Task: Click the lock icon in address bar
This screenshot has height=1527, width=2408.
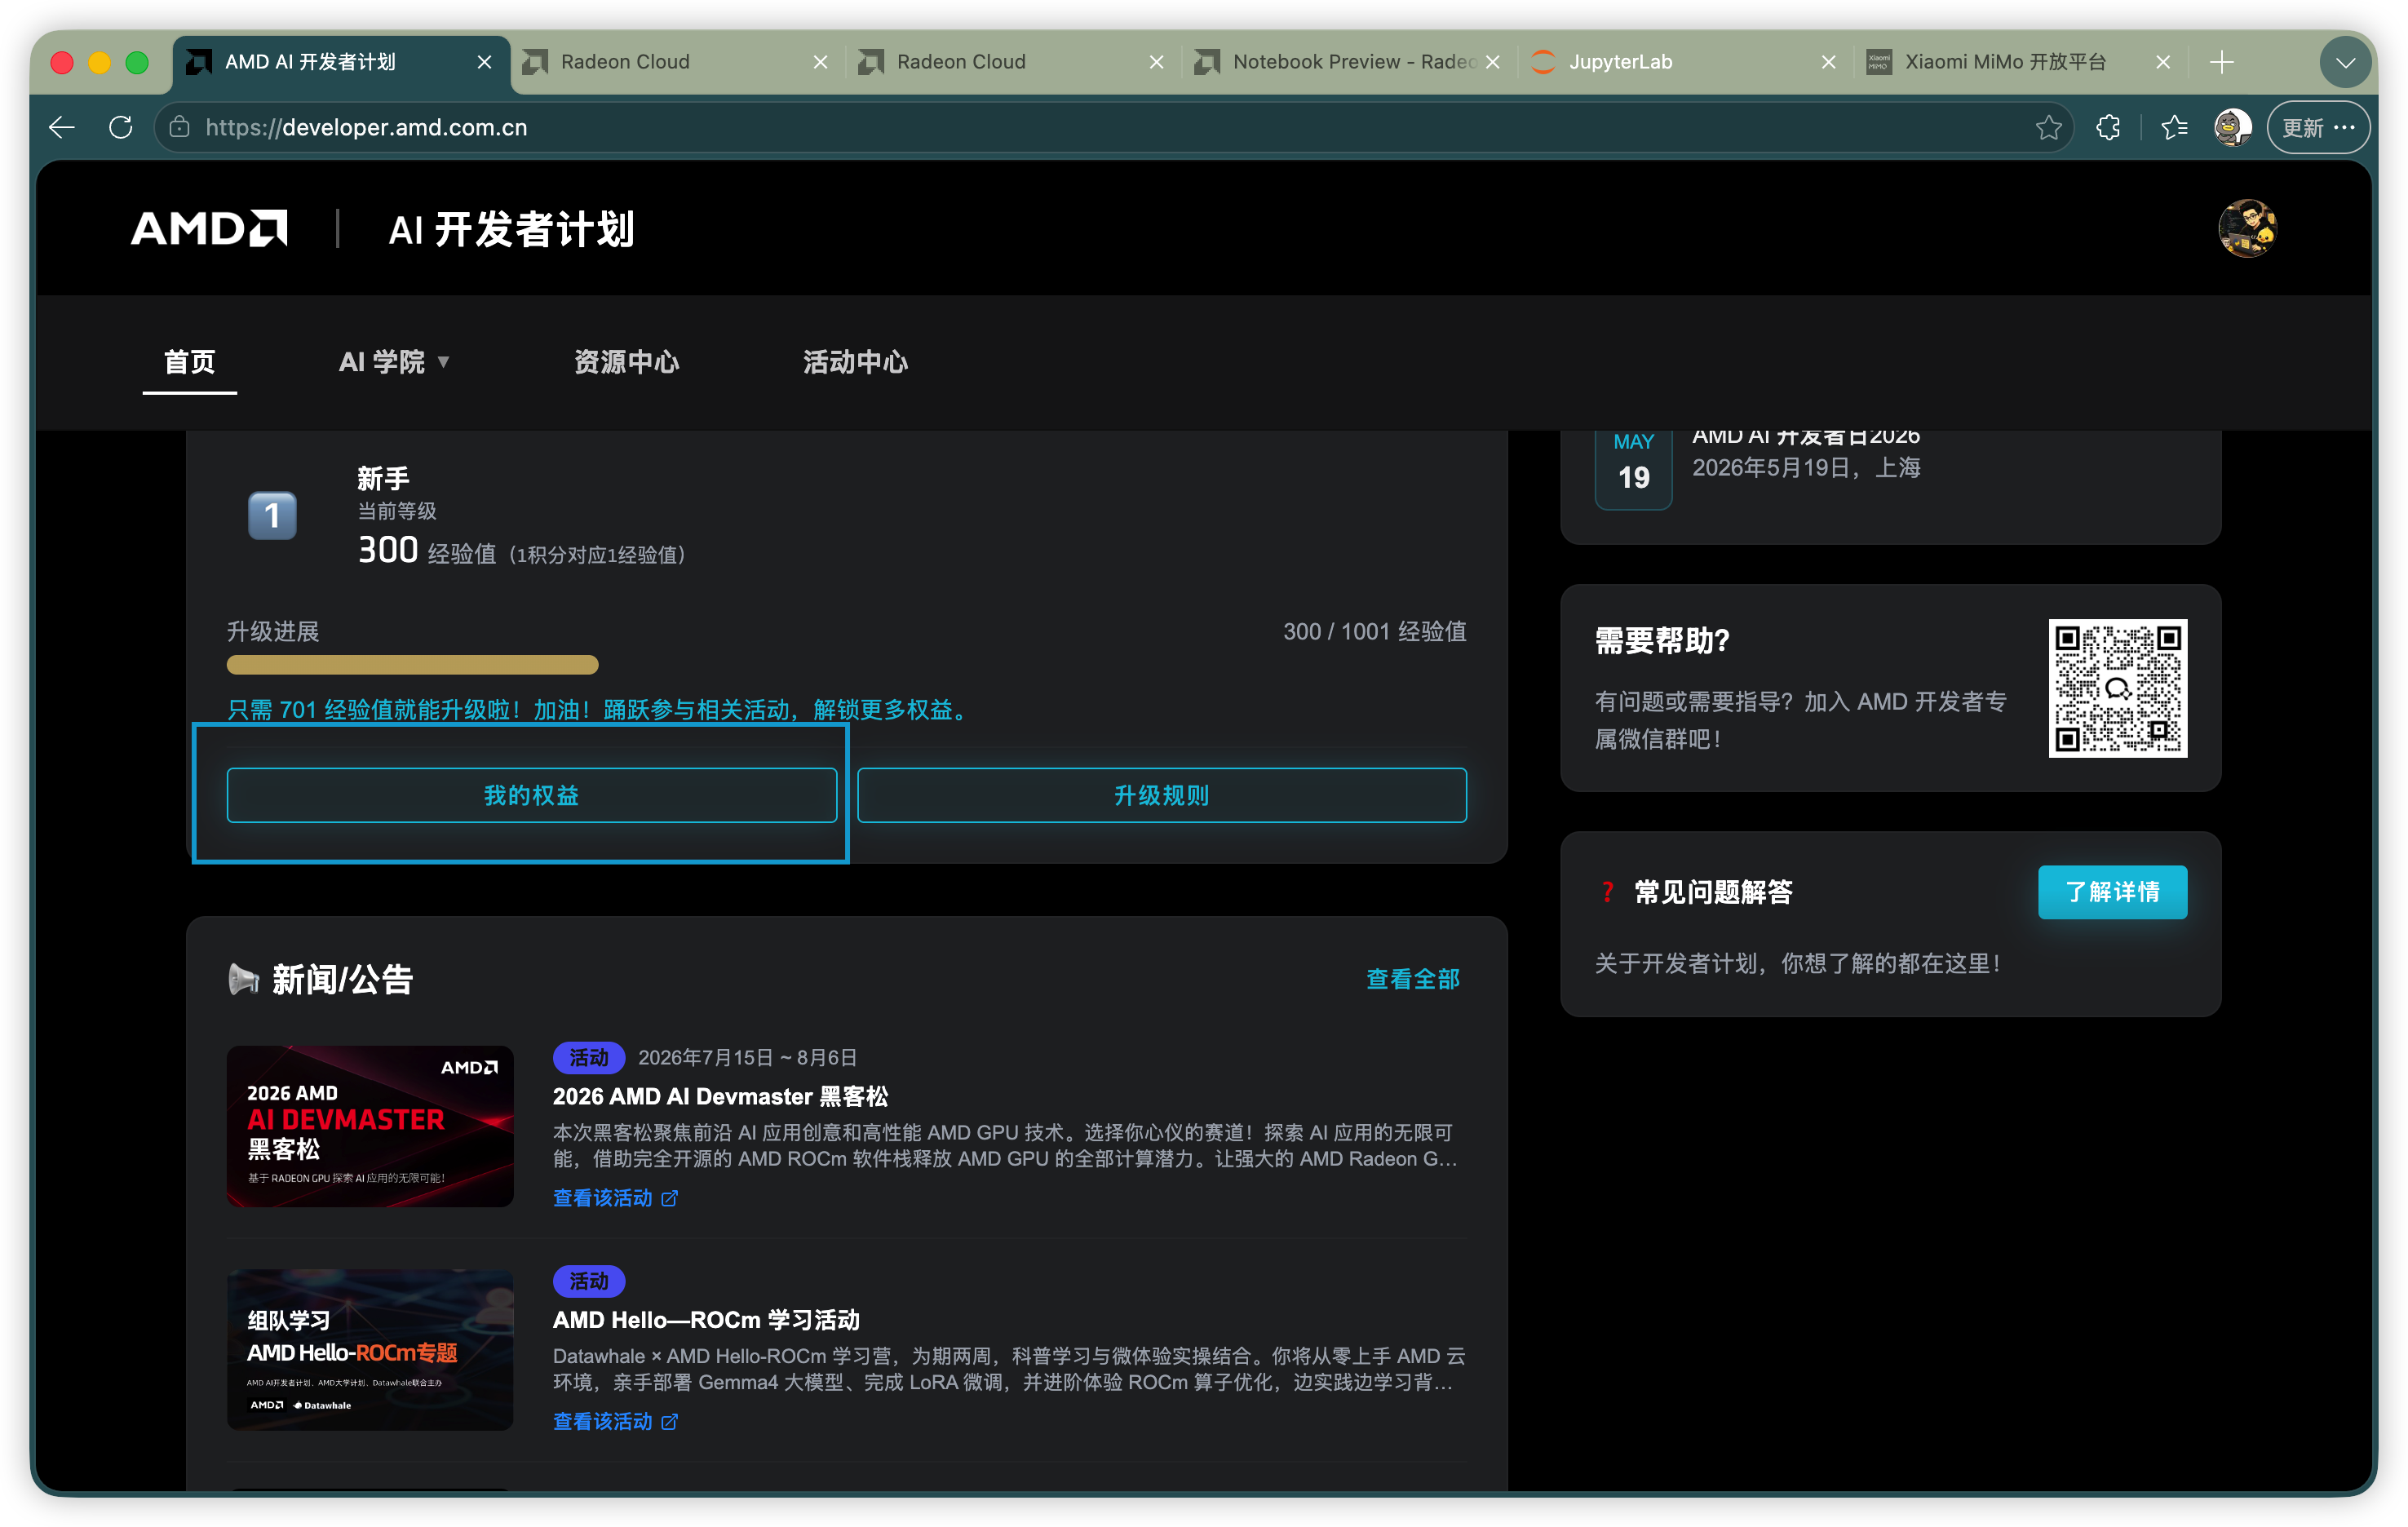Action: coord(180,127)
